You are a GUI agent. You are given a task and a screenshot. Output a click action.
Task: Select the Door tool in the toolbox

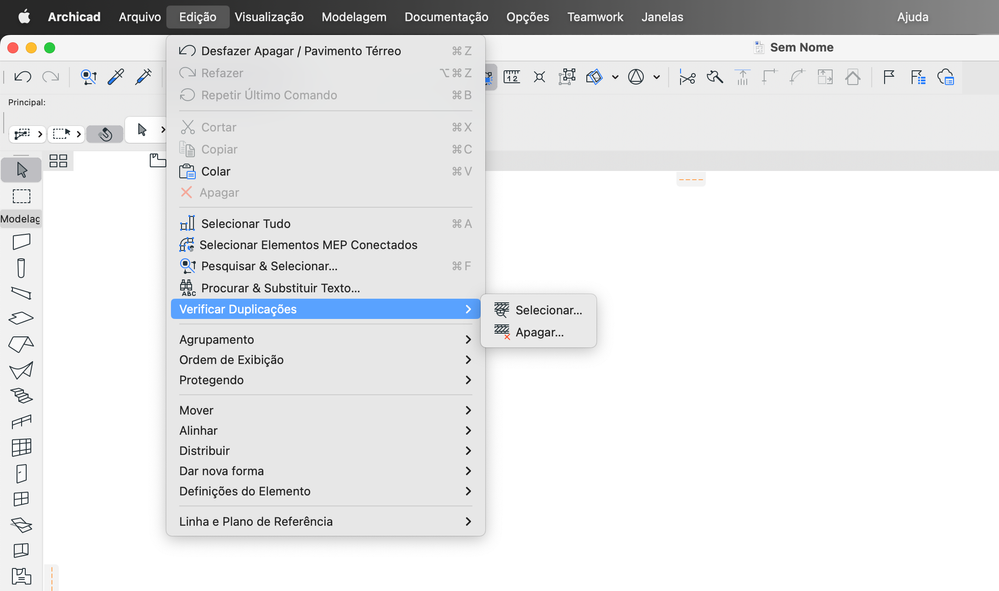(x=21, y=474)
